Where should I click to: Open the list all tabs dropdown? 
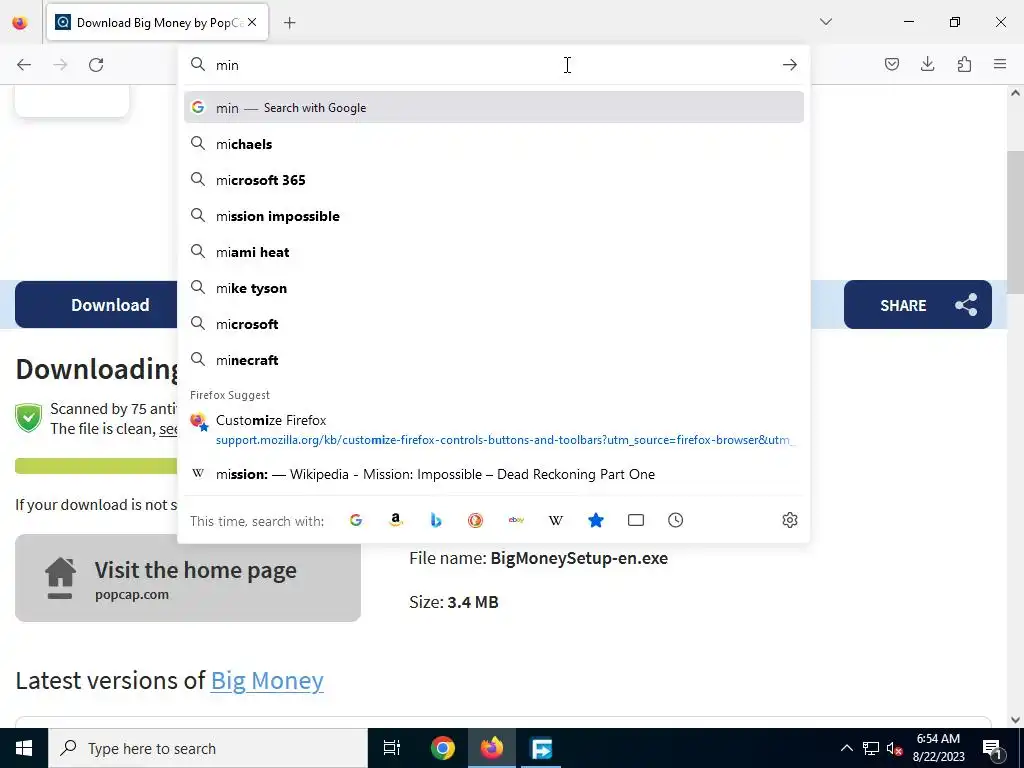click(825, 22)
